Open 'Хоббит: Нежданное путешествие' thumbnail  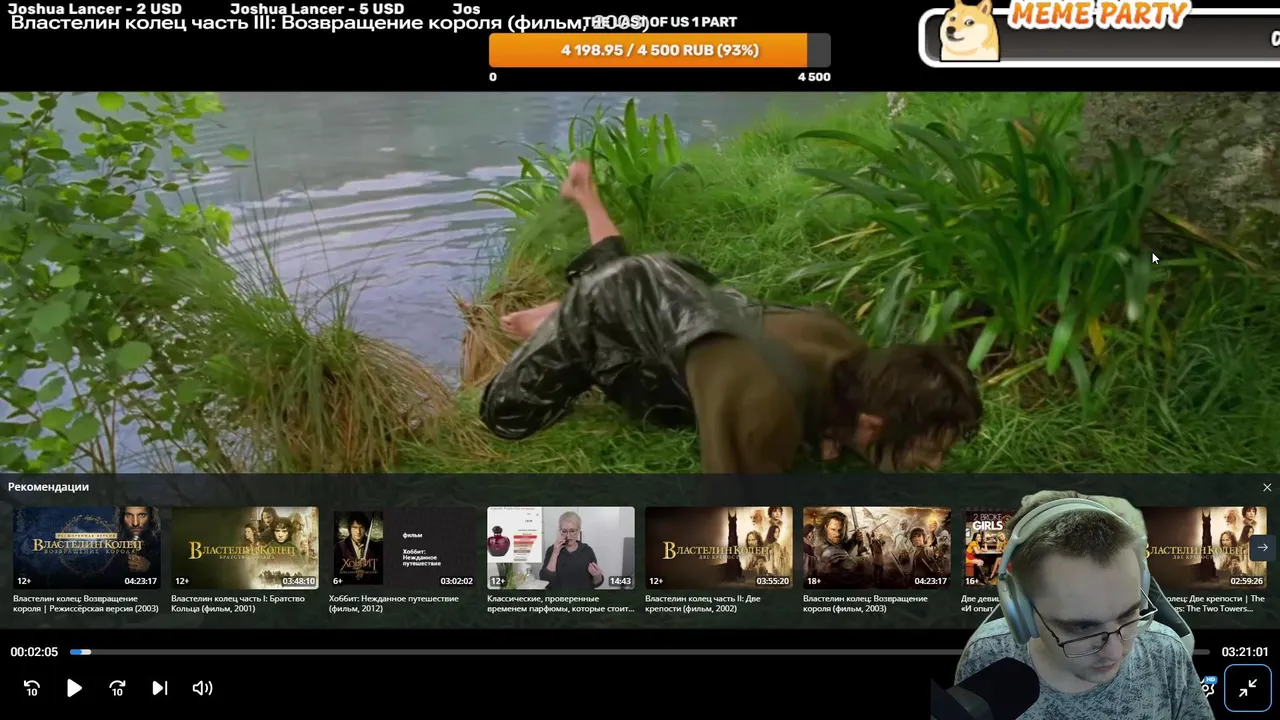(403, 547)
